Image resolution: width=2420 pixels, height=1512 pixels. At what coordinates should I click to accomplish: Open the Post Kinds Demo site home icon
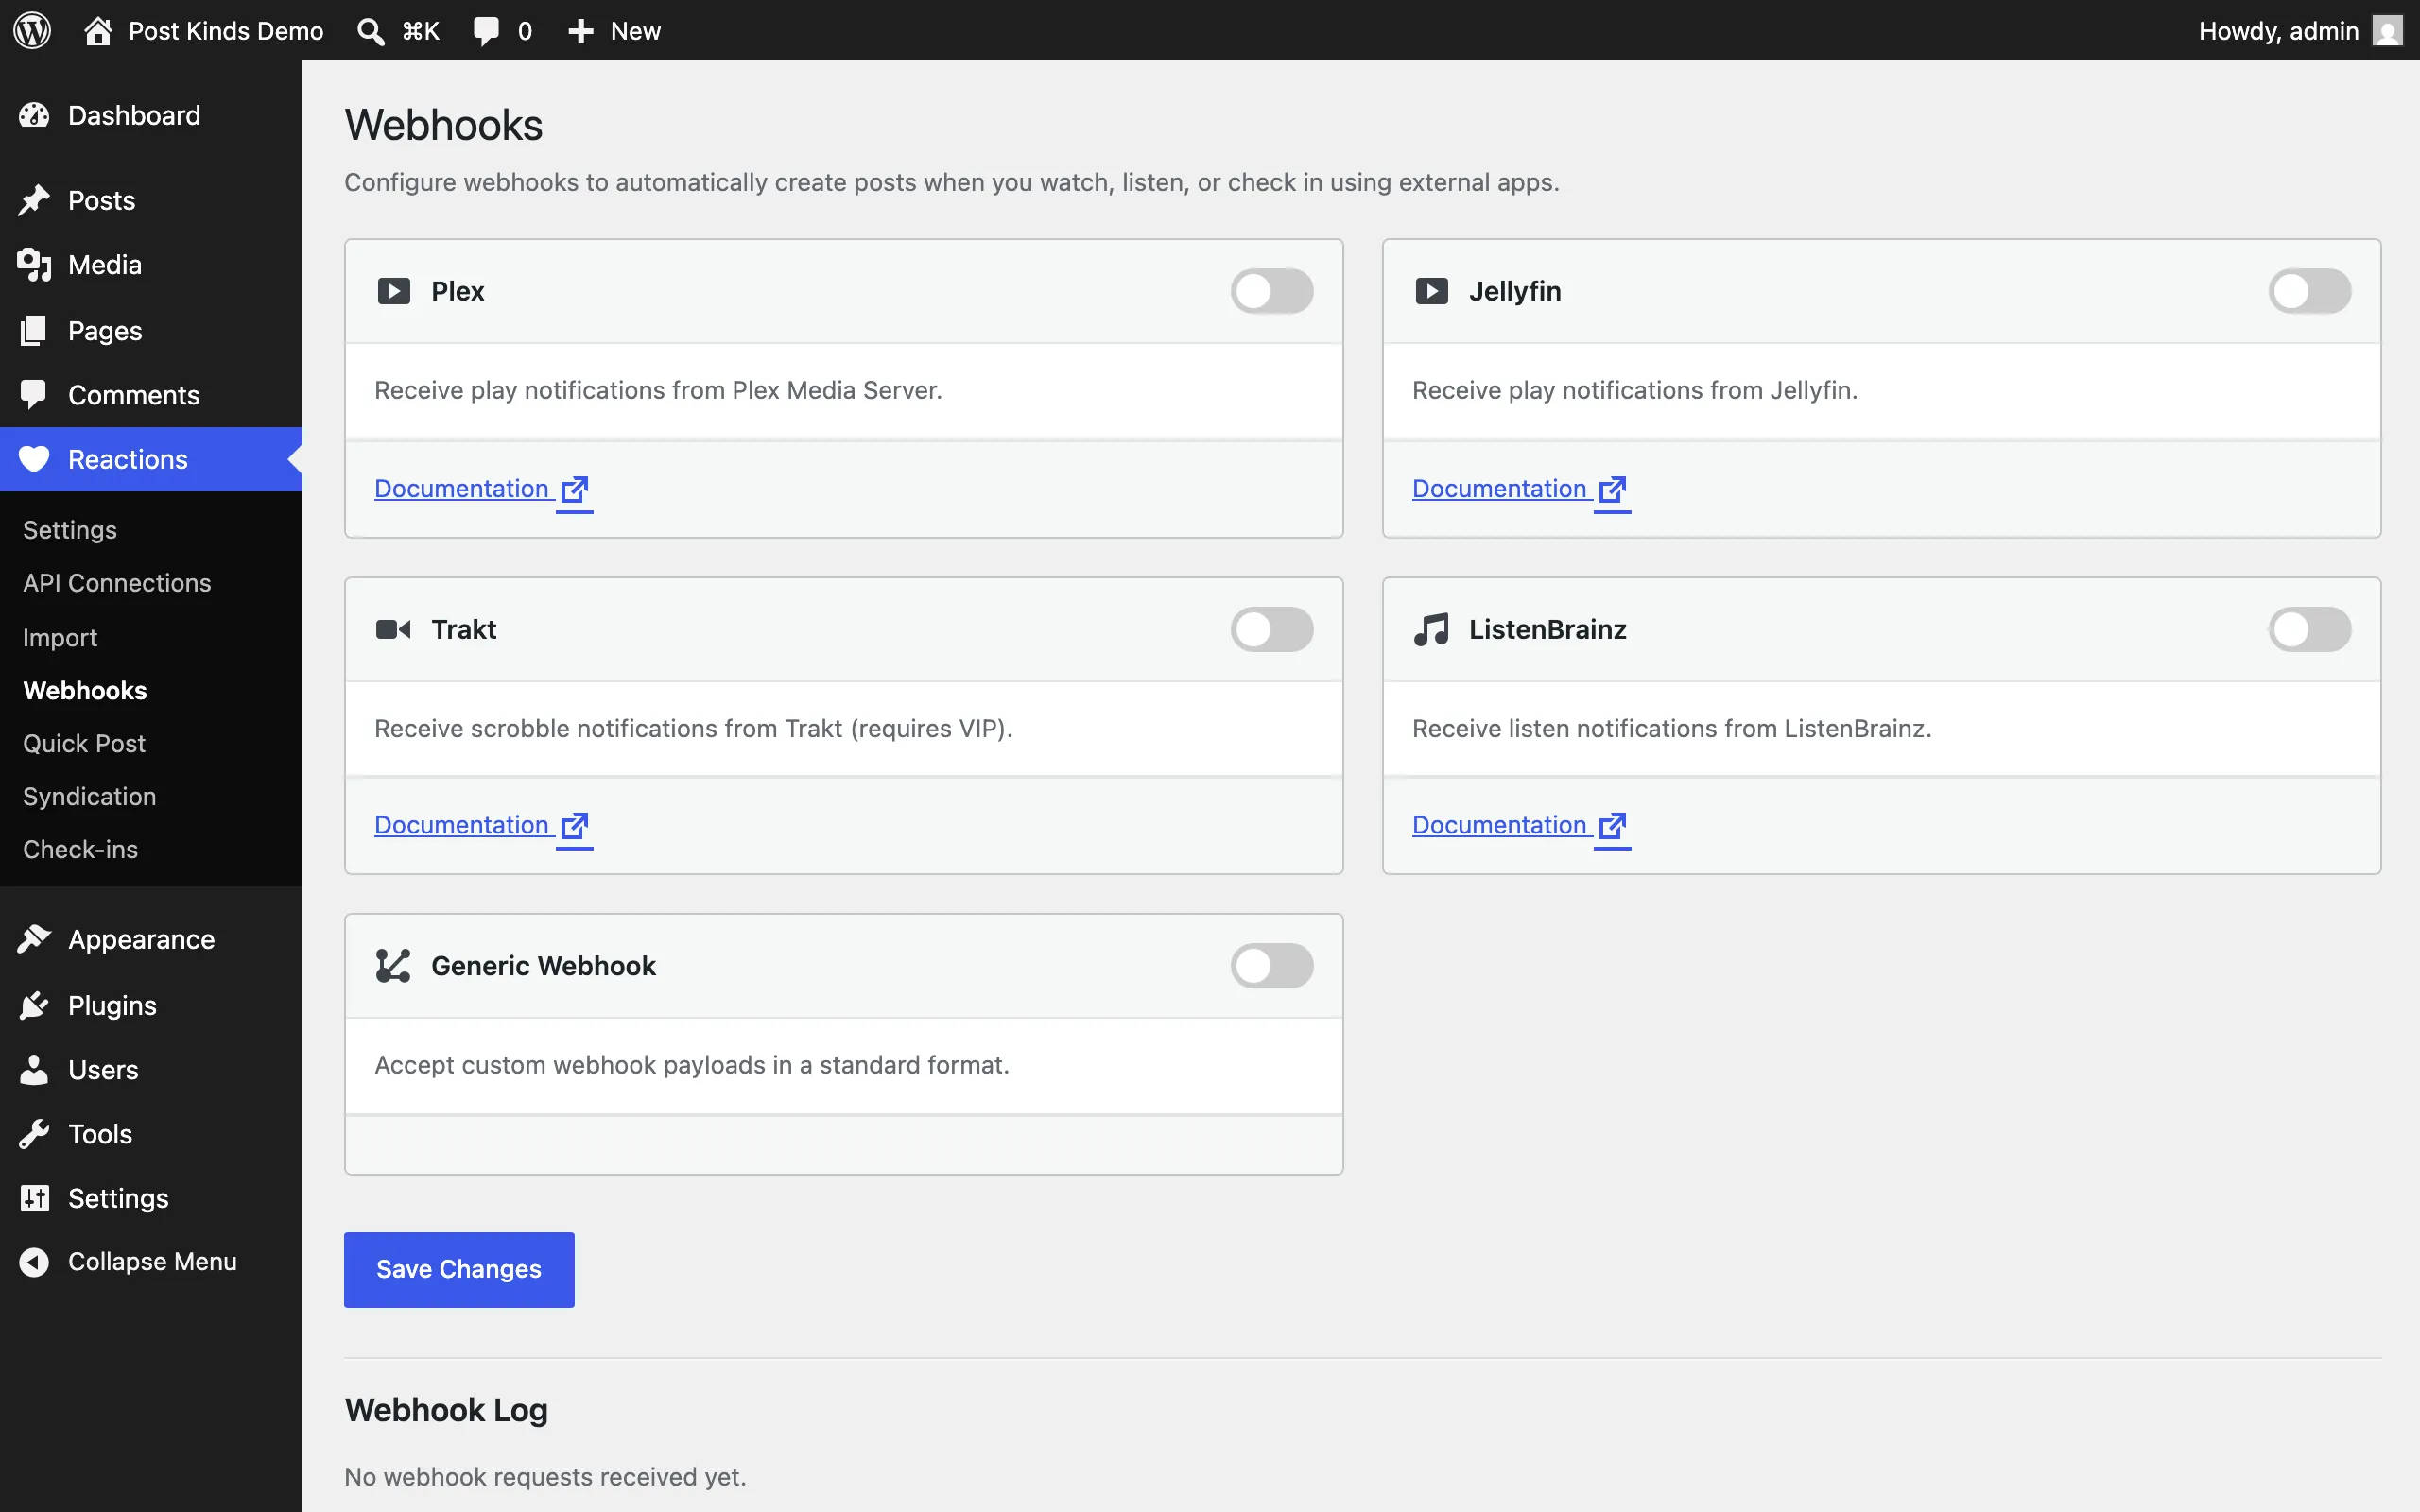coord(97,30)
